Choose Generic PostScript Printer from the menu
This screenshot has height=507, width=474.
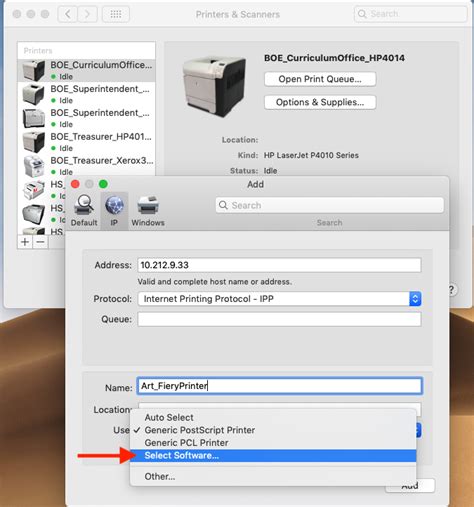tap(273, 430)
